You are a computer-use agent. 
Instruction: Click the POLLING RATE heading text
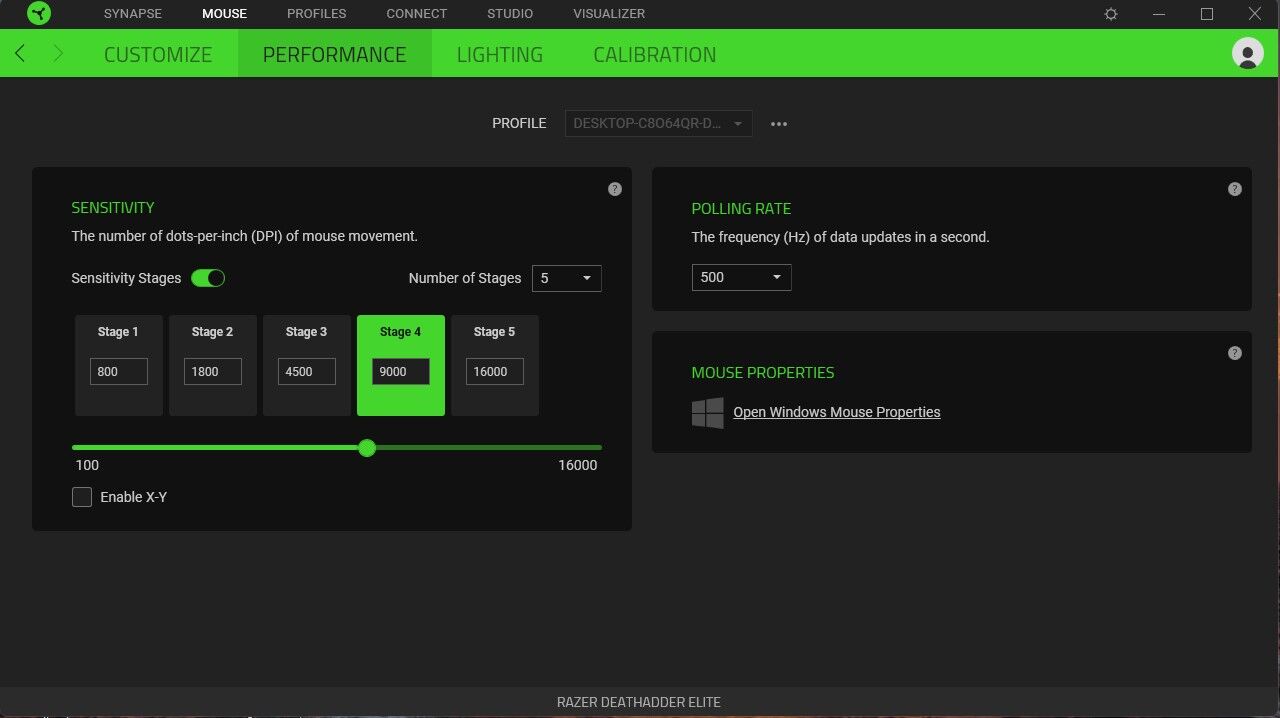coord(741,209)
